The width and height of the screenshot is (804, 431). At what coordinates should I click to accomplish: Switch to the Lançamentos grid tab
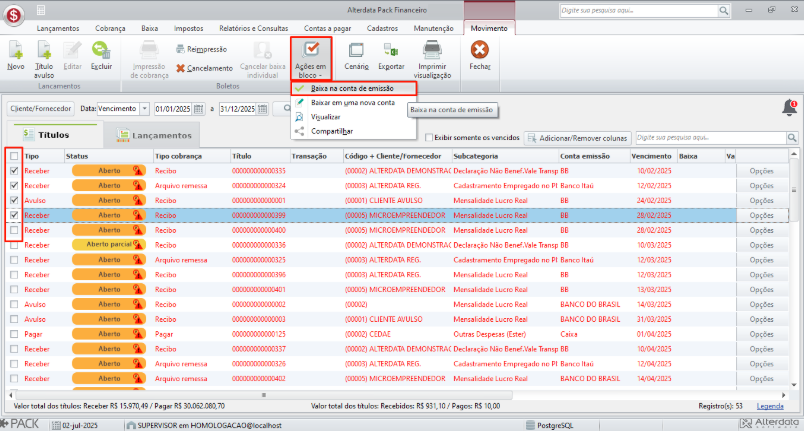(152, 135)
